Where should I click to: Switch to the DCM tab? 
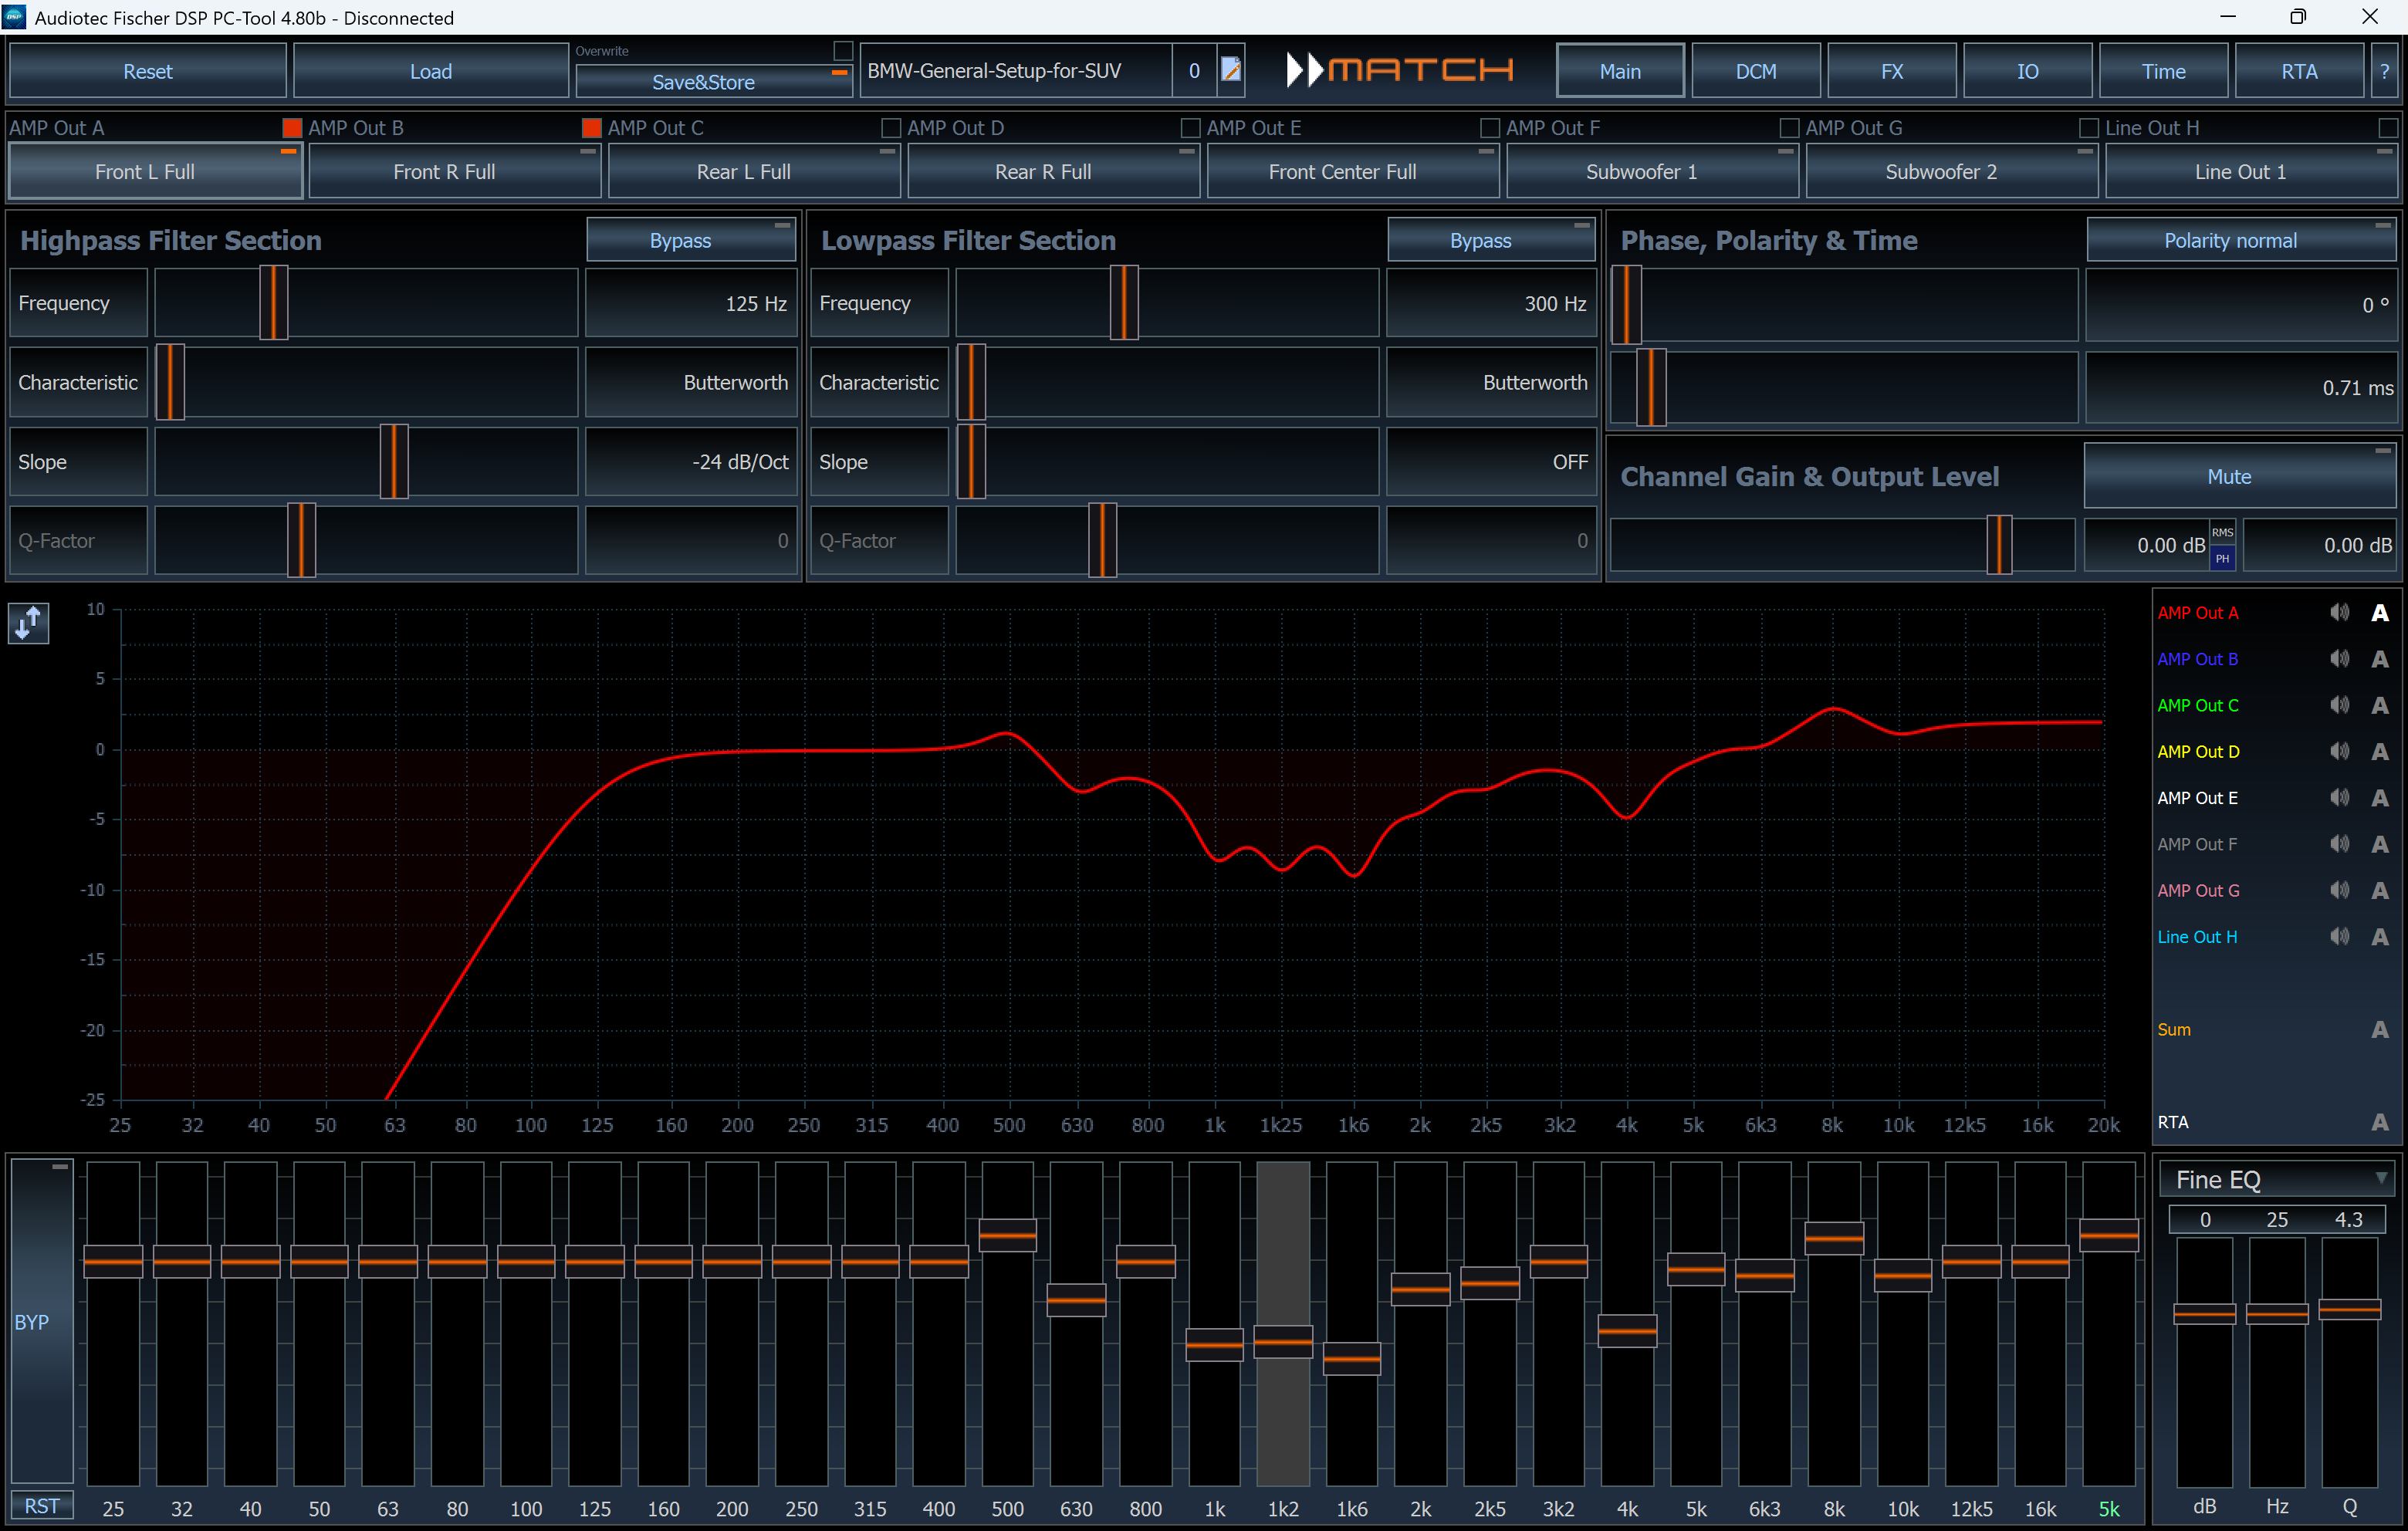1755,71
